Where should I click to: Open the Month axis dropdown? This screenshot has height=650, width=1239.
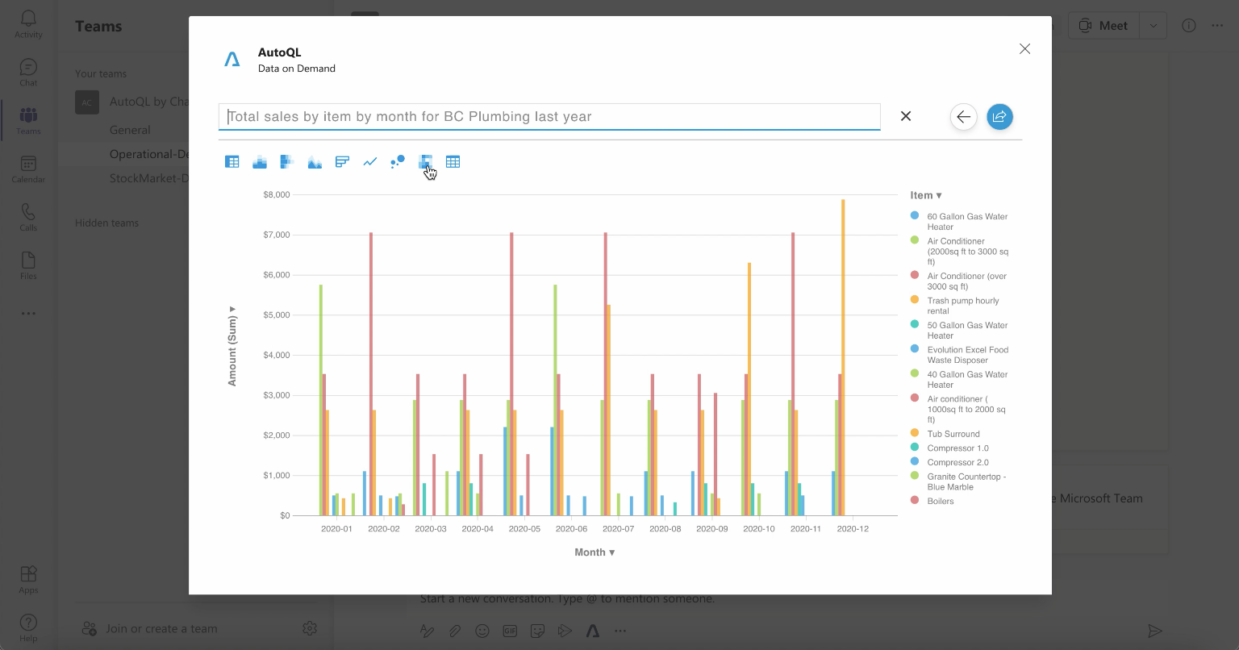coord(594,552)
